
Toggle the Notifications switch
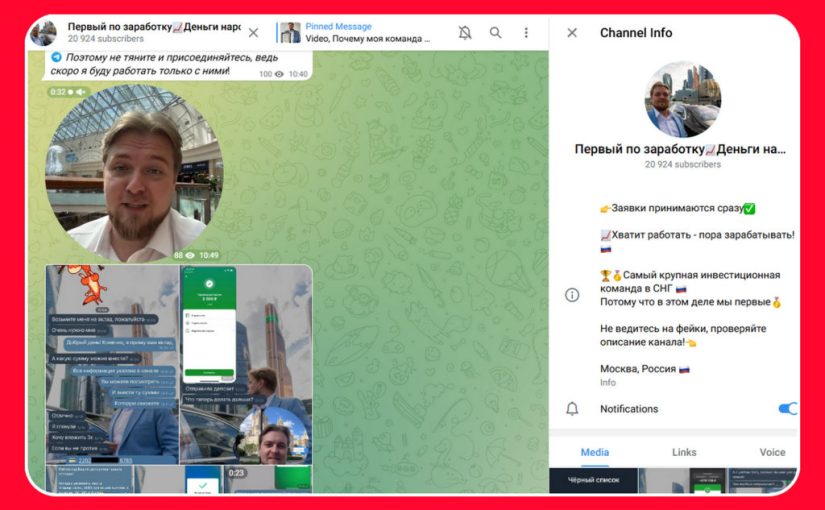(x=787, y=409)
